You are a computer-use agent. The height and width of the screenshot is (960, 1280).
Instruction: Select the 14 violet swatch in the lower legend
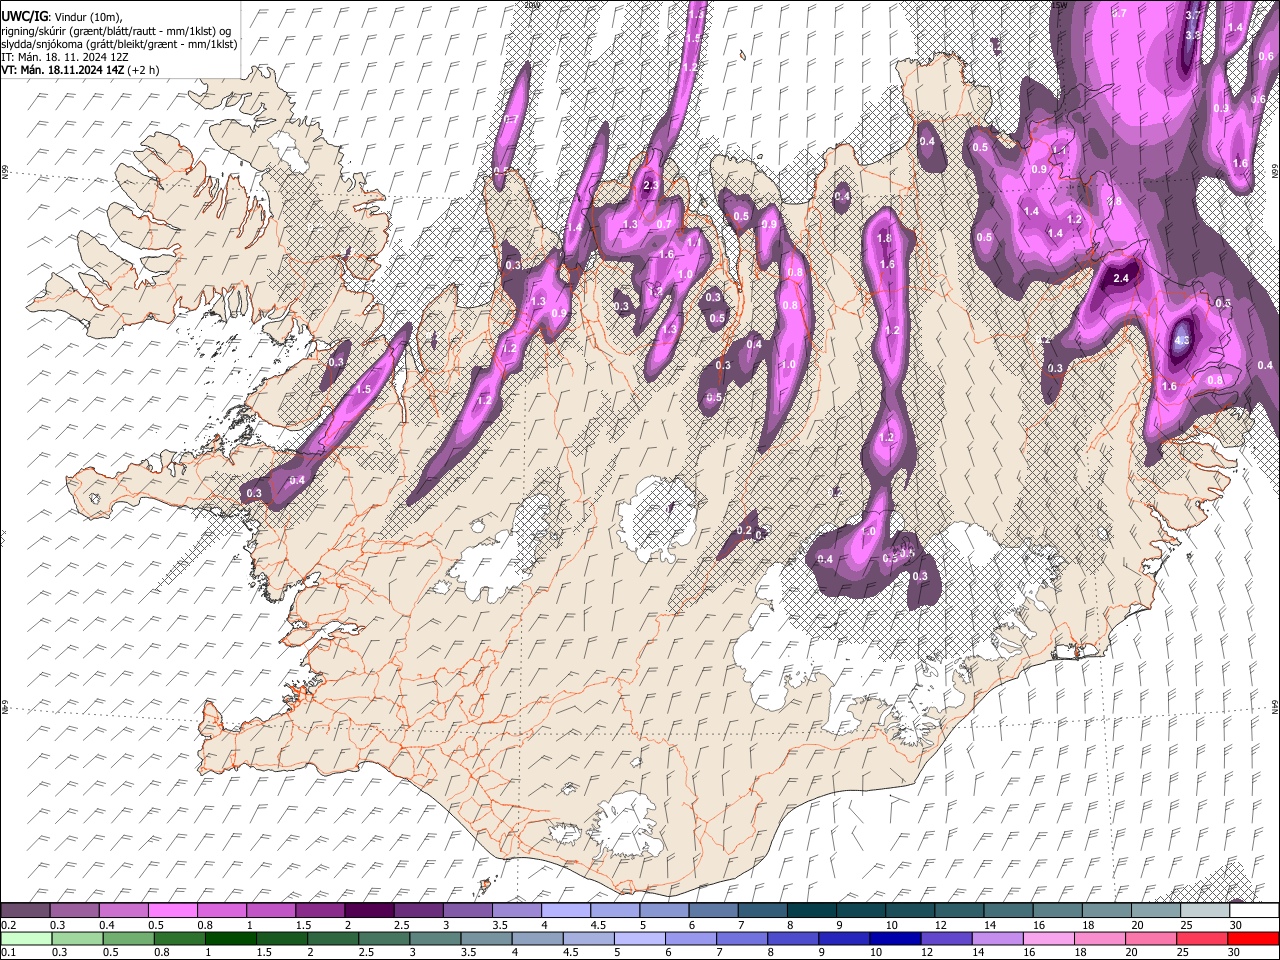click(996, 938)
